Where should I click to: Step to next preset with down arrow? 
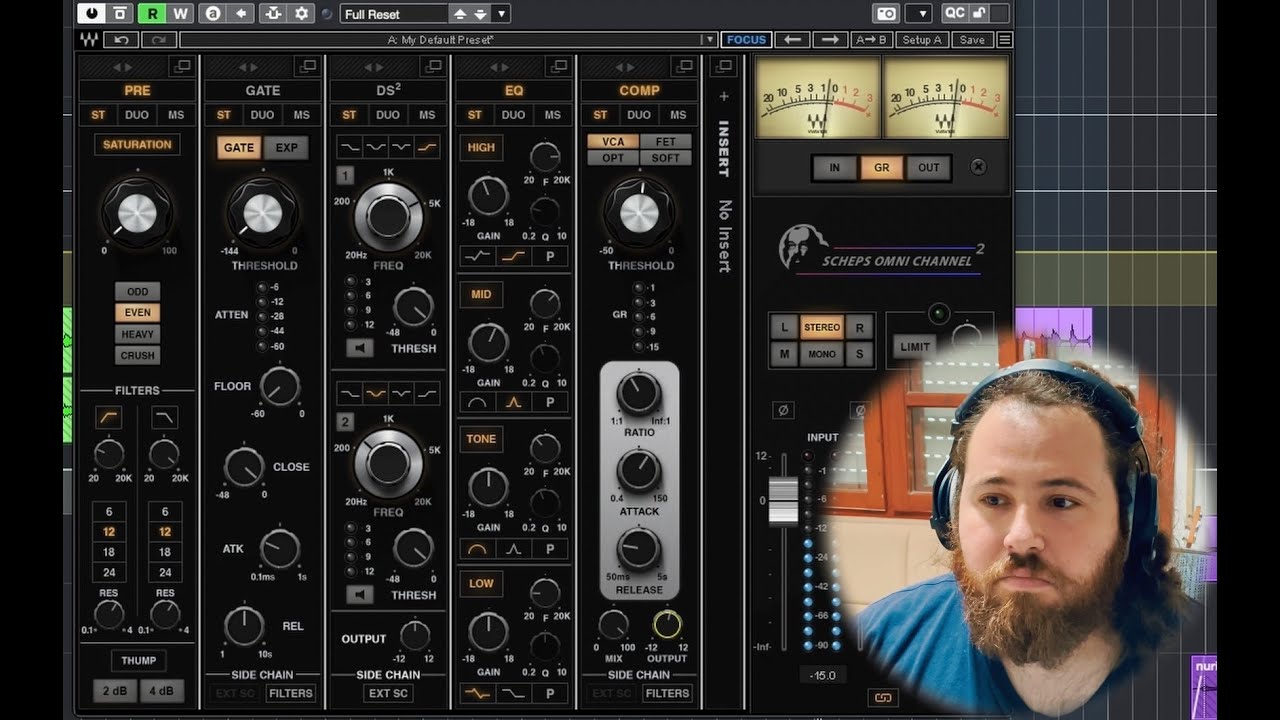(x=480, y=14)
